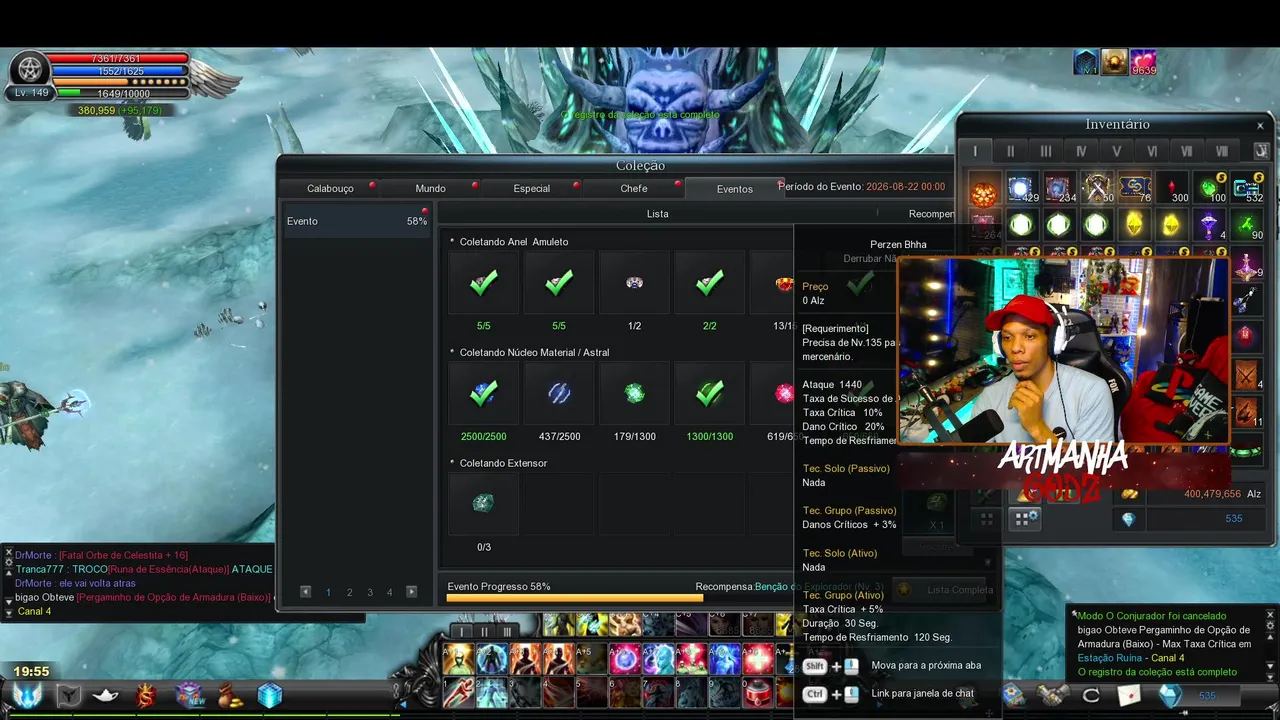Open inventory tab III
Screen dimensions: 1280x720
1045,151
